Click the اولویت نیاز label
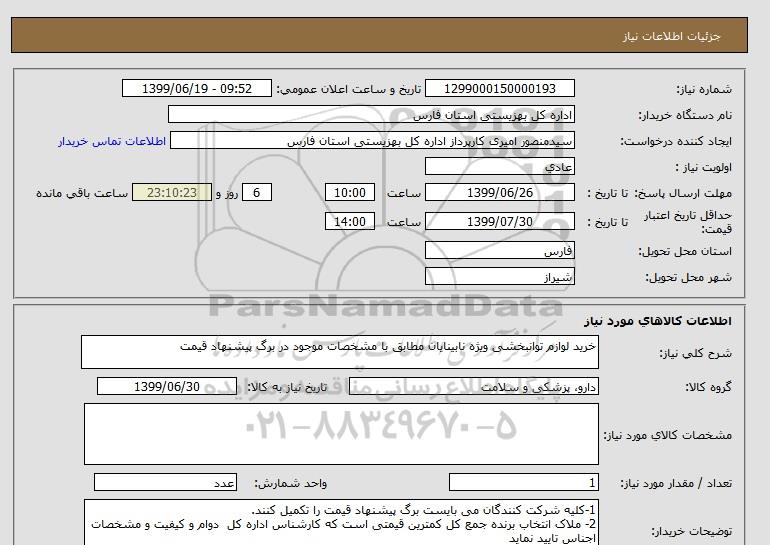The height and width of the screenshot is (545, 770). [x=704, y=167]
